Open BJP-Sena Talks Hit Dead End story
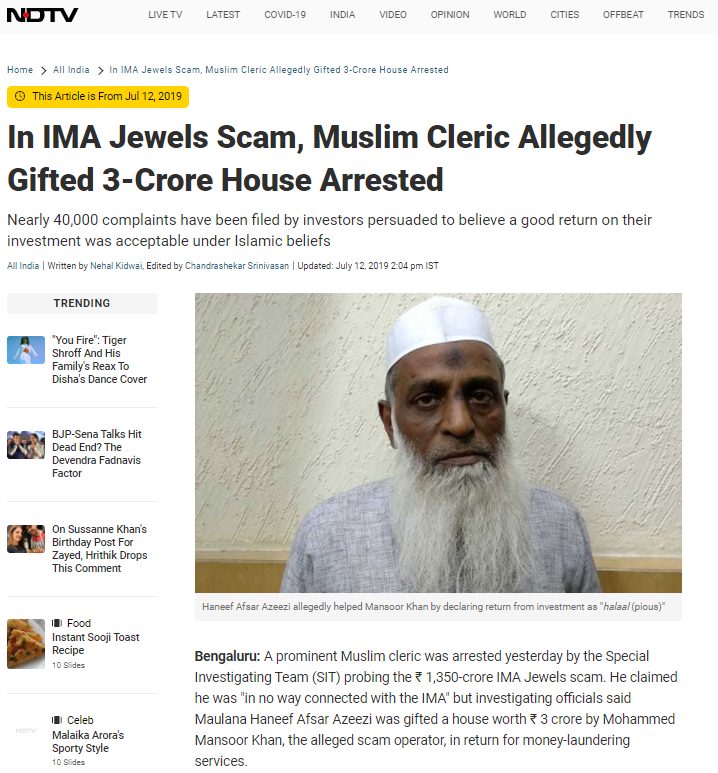 click(97, 454)
